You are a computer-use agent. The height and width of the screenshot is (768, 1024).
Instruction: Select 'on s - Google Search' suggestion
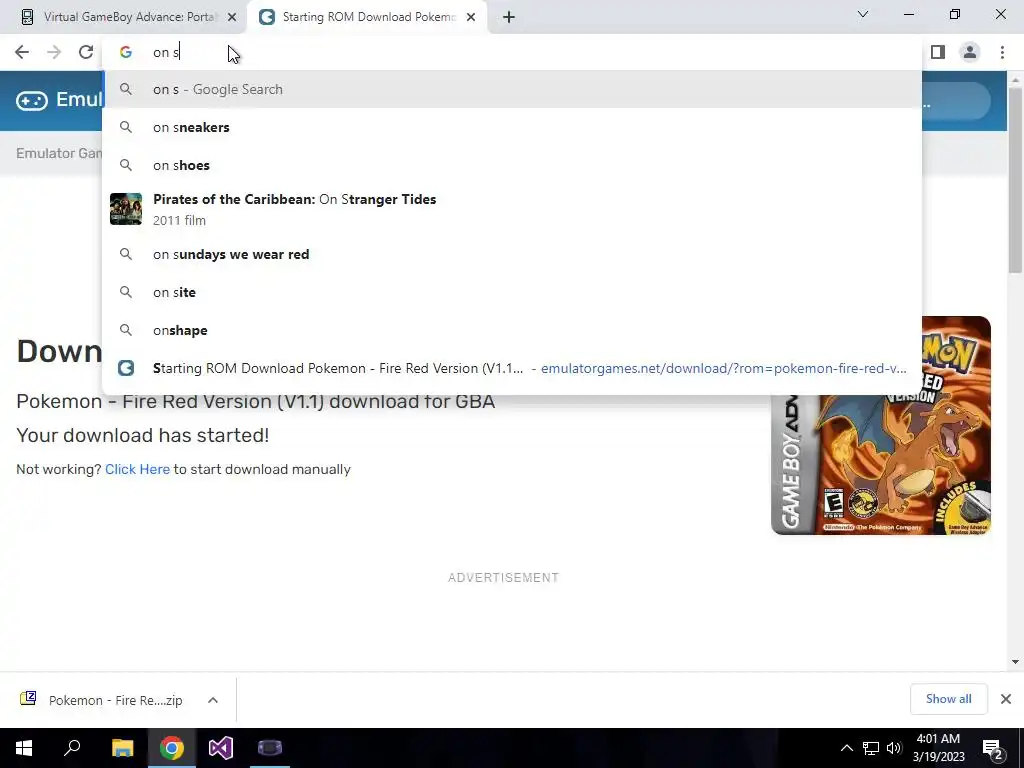pyautogui.click(x=512, y=89)
